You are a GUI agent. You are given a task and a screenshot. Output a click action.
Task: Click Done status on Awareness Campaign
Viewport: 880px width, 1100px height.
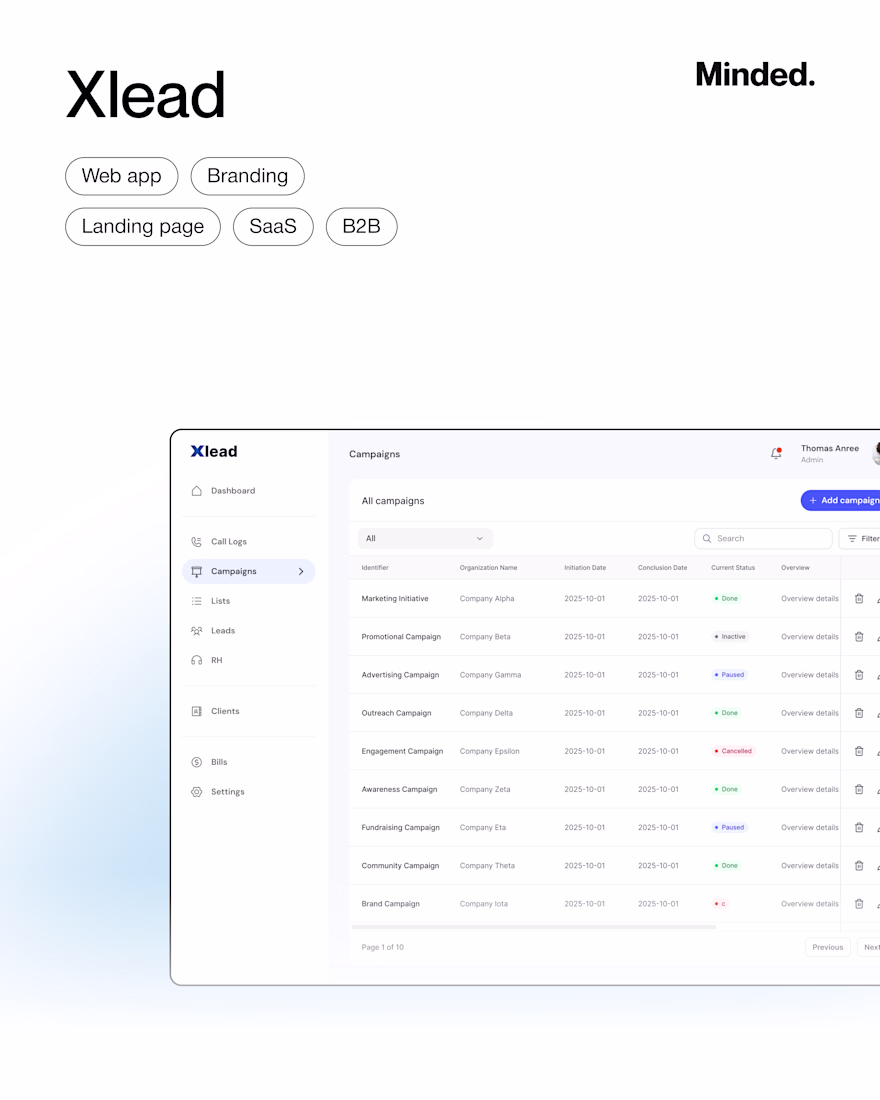point(726,789)
